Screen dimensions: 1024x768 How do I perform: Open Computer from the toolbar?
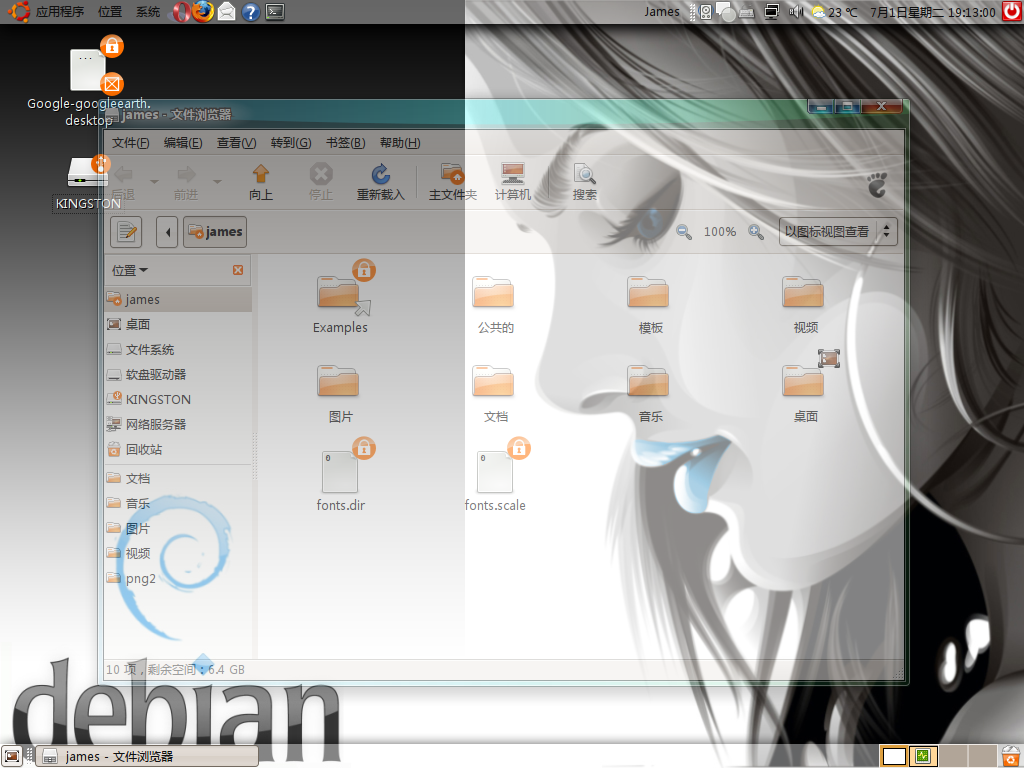pyautogui.click(x=513, y=182)
